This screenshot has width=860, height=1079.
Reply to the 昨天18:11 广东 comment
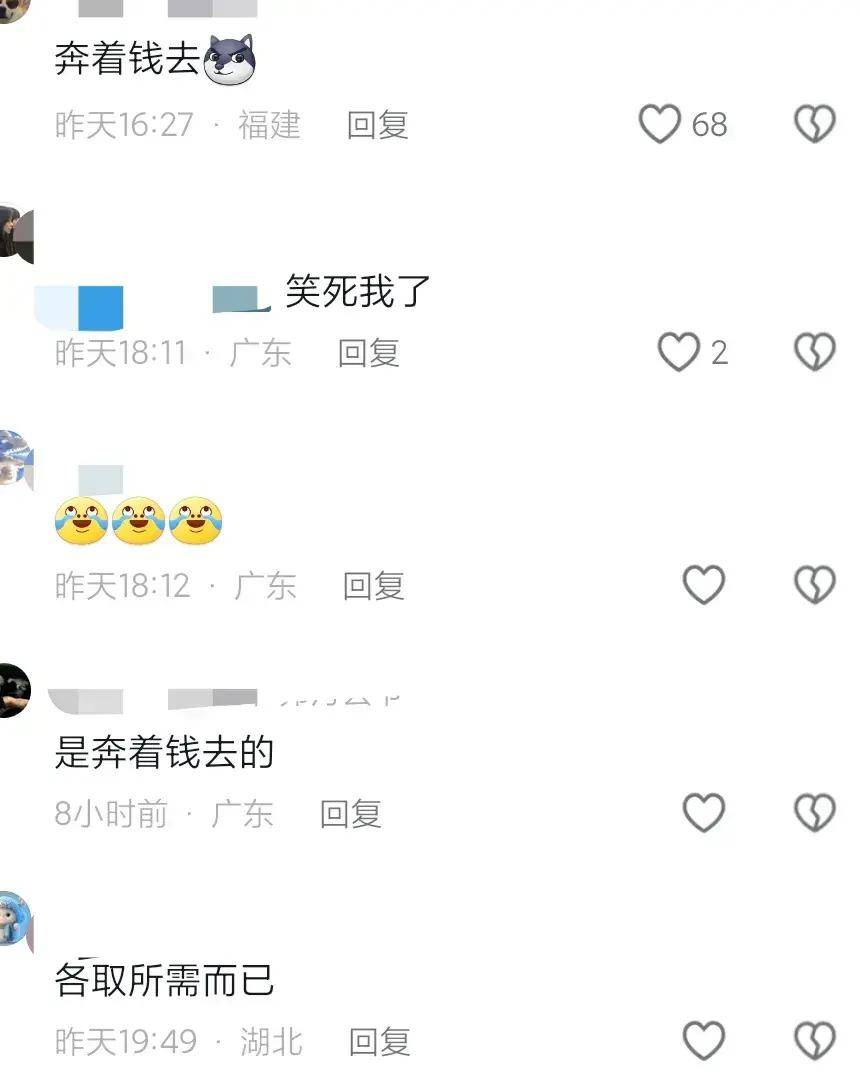(369, 353)
